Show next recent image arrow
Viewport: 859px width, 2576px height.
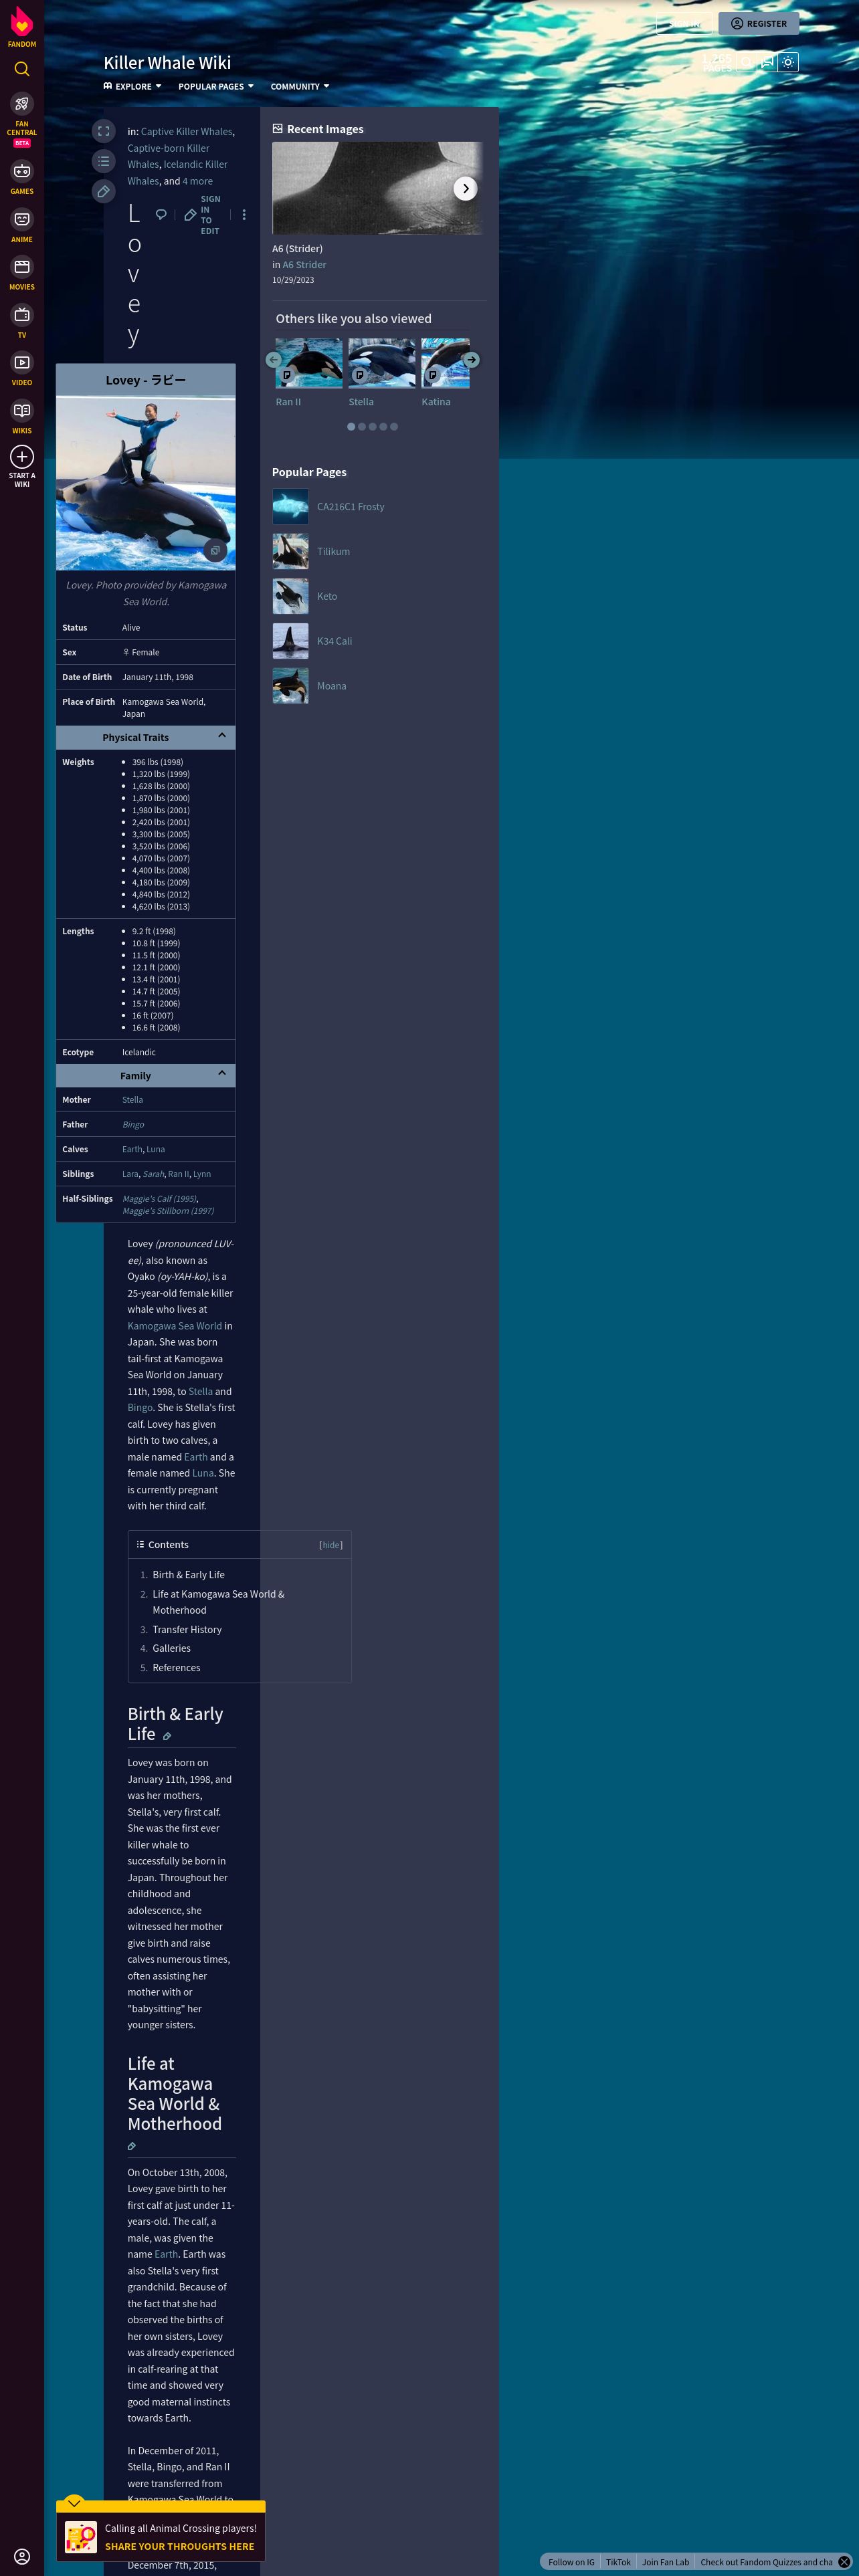click(465, 188)
